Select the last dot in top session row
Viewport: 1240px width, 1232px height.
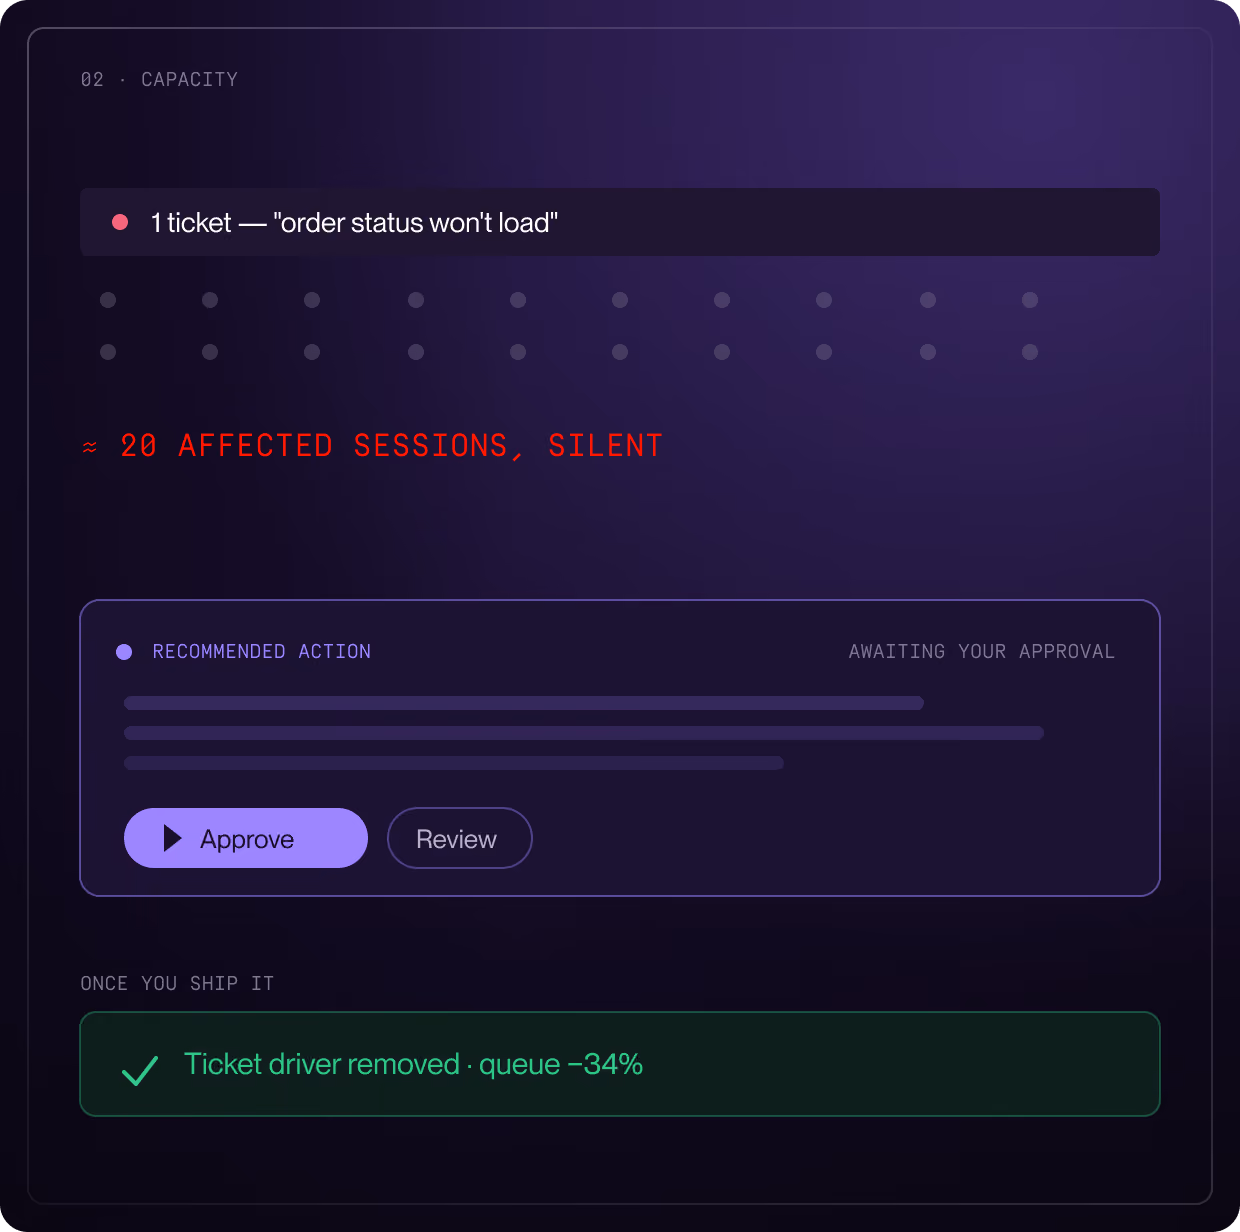point(1030,300)
